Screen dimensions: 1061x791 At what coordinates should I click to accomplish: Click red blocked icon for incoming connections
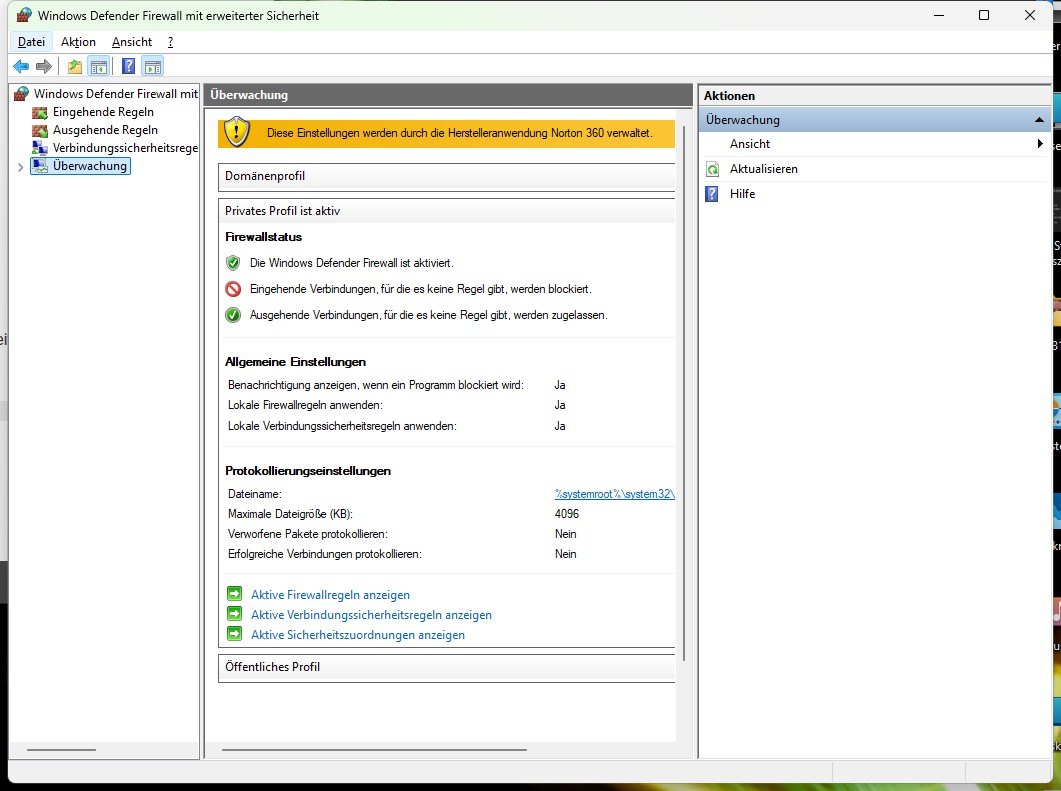click(x=233, y=289)
